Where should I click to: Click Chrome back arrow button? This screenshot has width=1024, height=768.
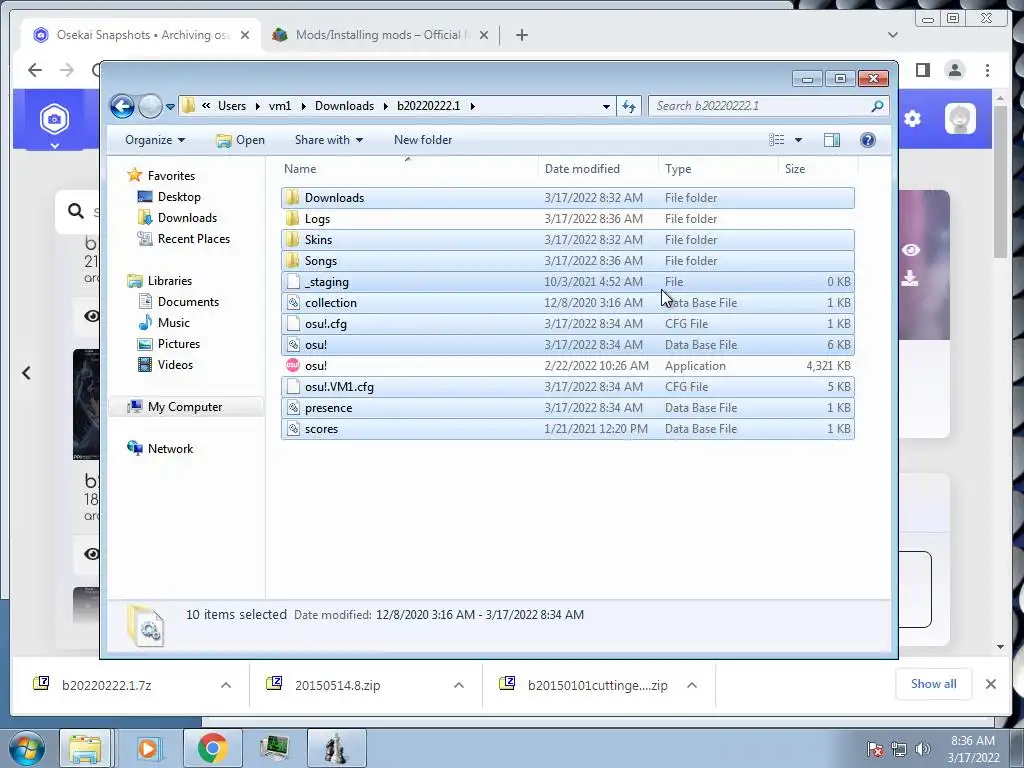(x=35, y=69)
